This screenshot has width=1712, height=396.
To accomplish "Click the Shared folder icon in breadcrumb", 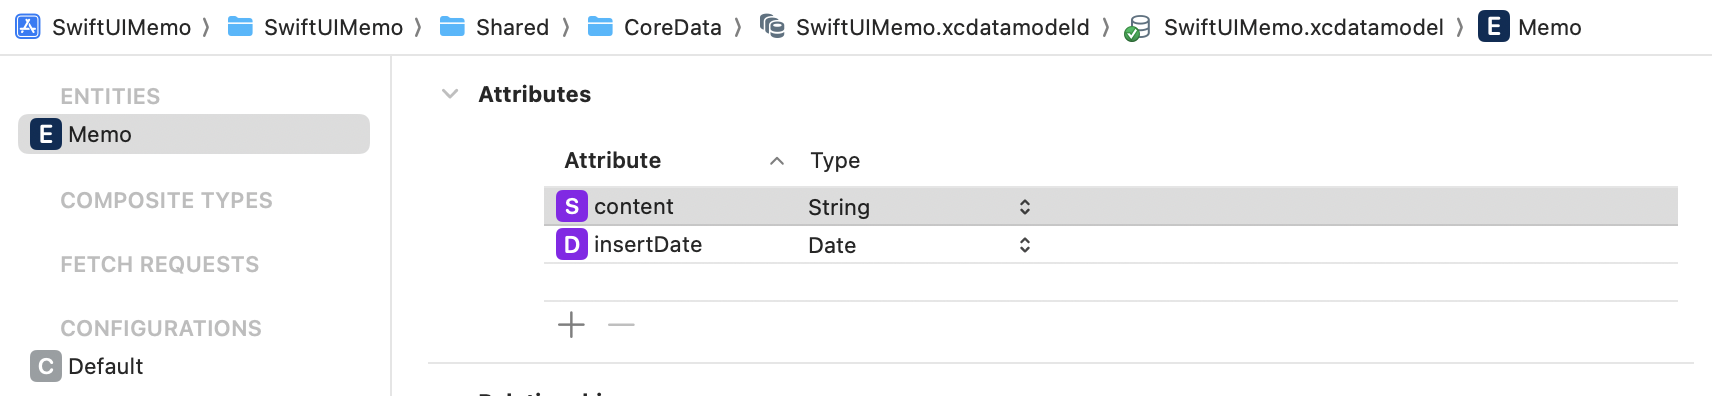I will pos(452,27).
